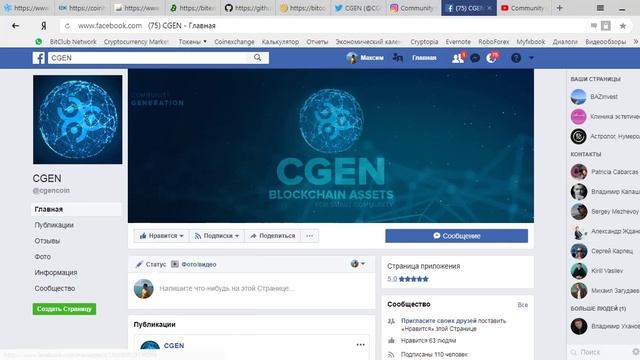Select Главная in page sidebar
The height and width of the screenshot is (360, 640).
pos(76,209)
